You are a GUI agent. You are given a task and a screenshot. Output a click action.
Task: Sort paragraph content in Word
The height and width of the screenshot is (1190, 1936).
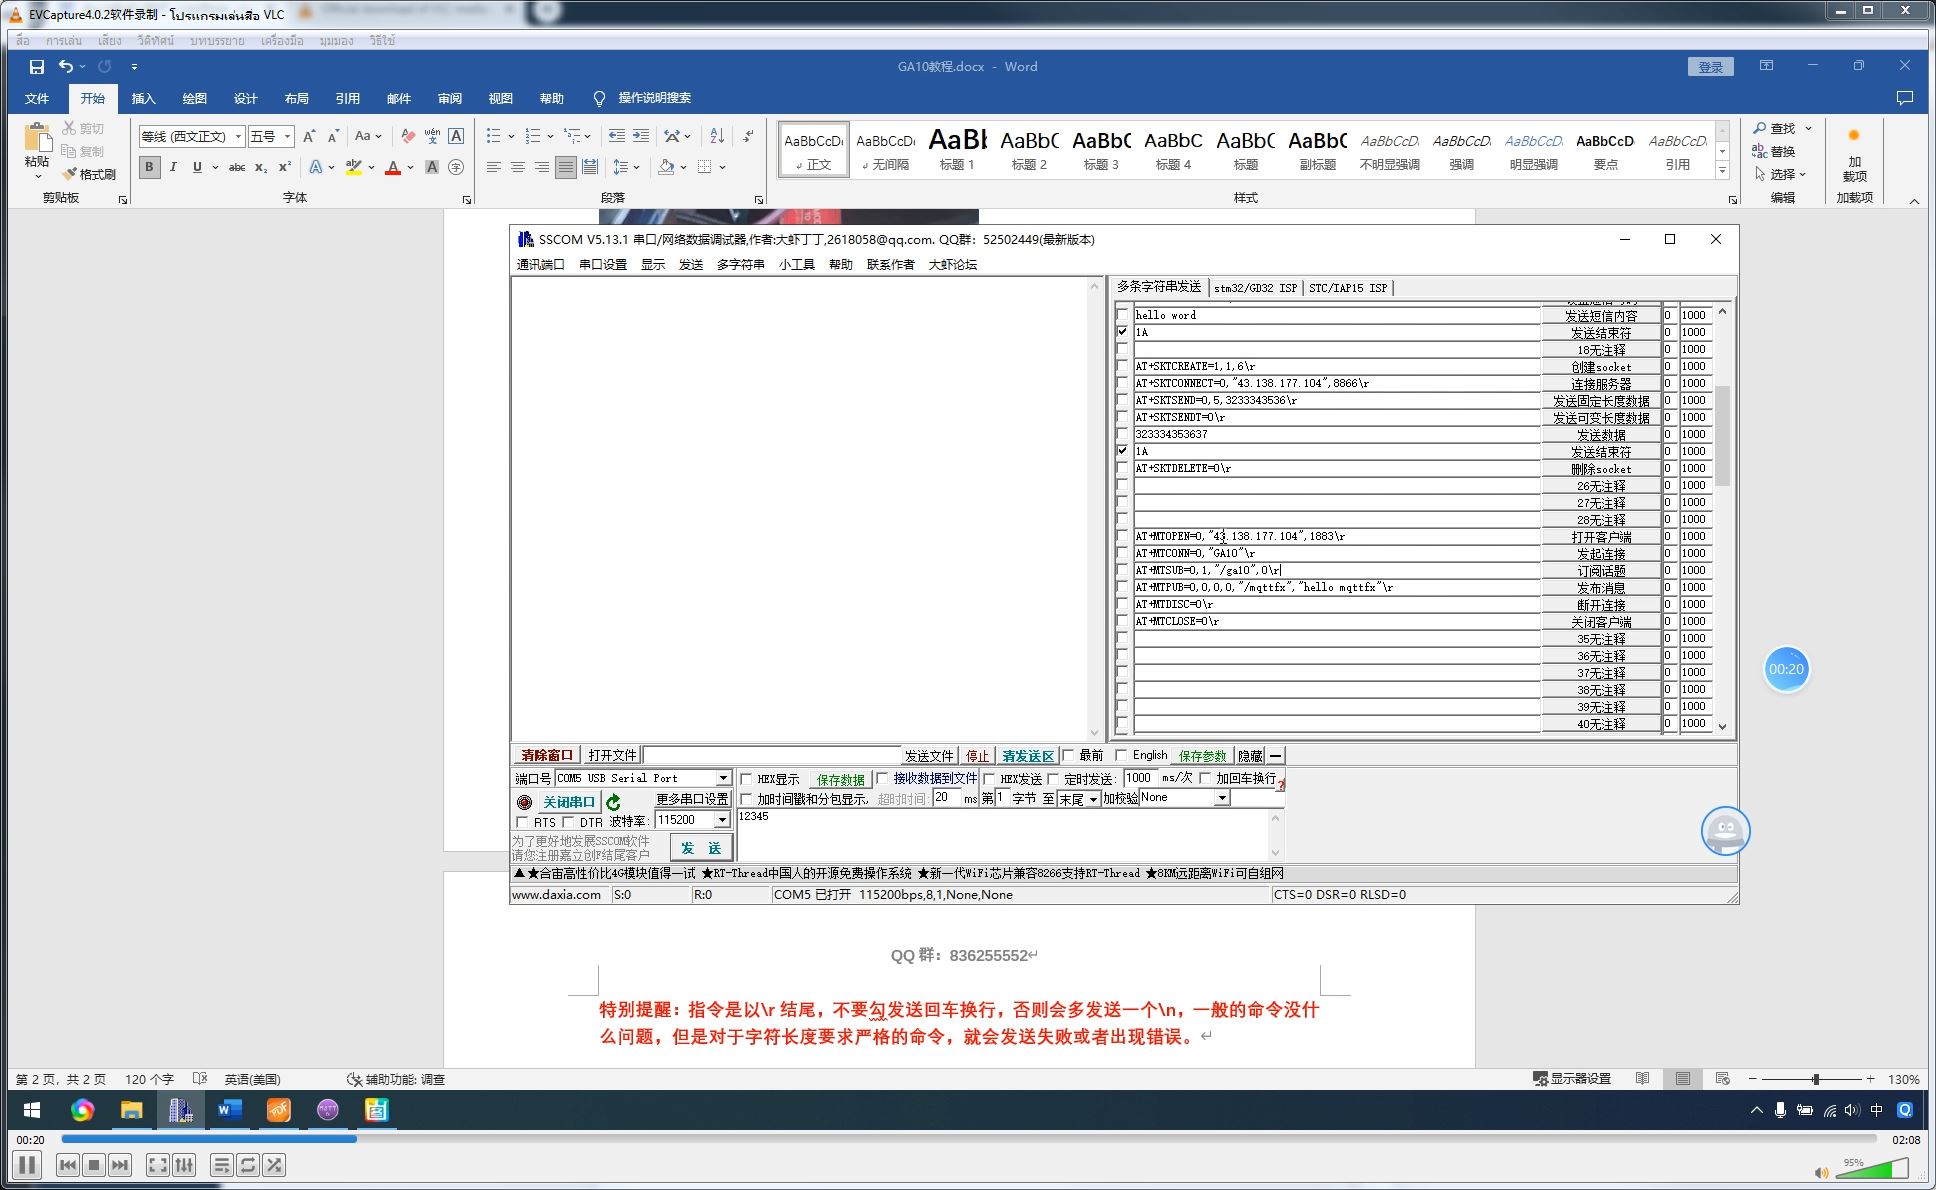717,136
